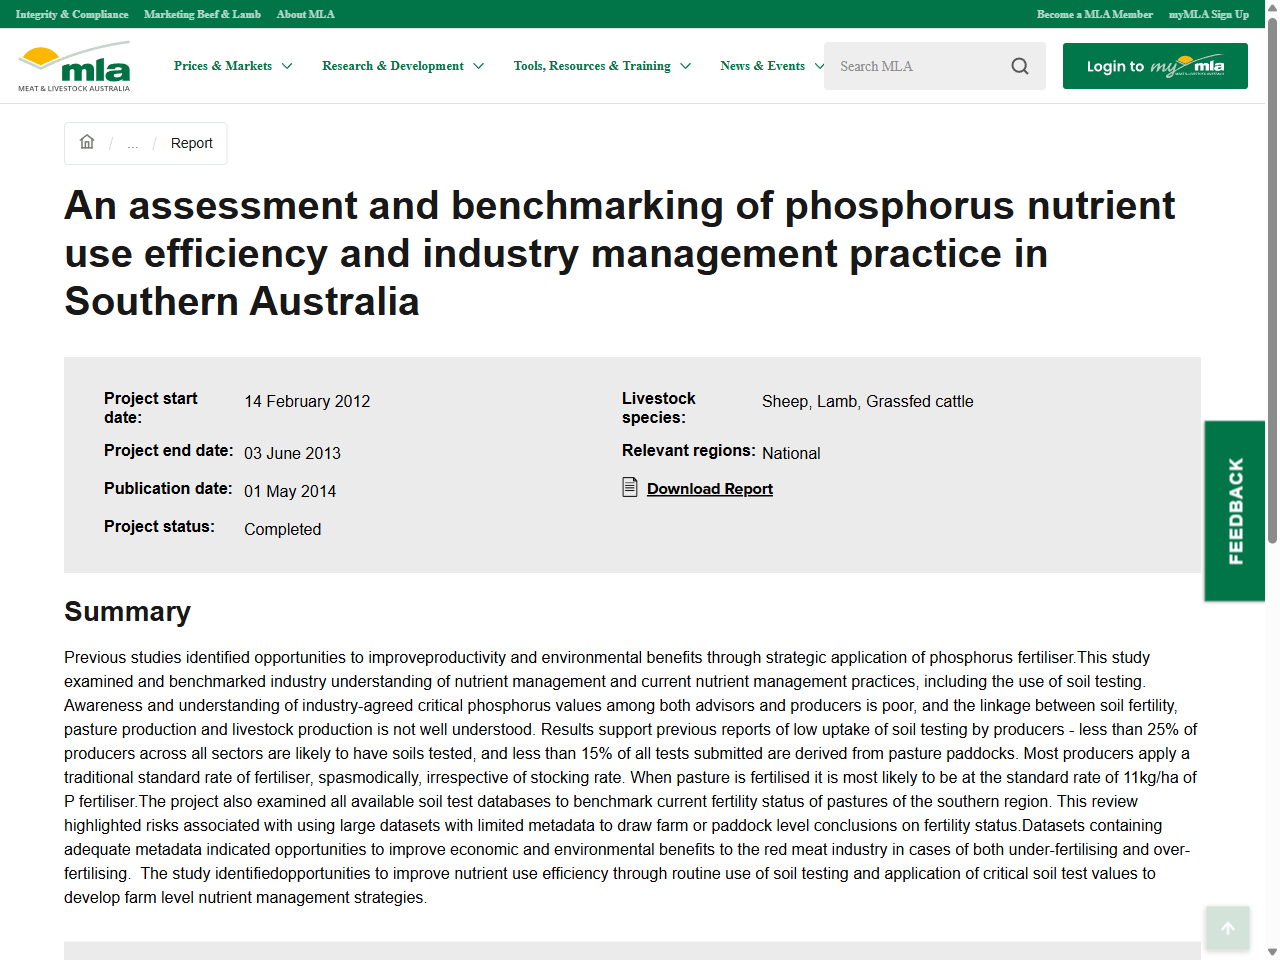Expand the News & Events chevron
This screenshot has height=960, width=1280.
[x=819, y=66]
